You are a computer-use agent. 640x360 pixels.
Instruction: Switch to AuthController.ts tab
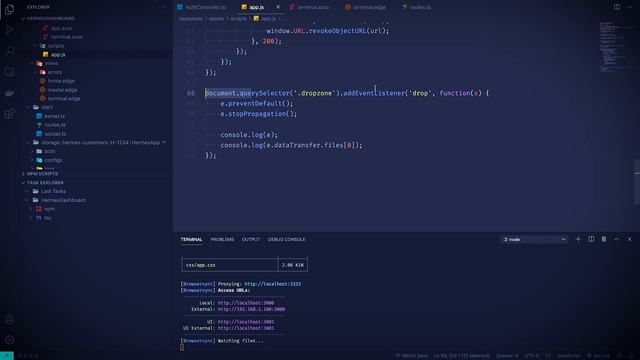point(202,7)
